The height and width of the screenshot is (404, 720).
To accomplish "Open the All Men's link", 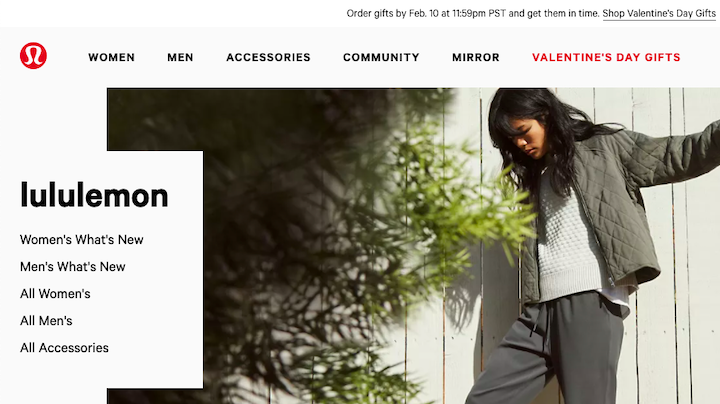I will (x=46, y=321).
